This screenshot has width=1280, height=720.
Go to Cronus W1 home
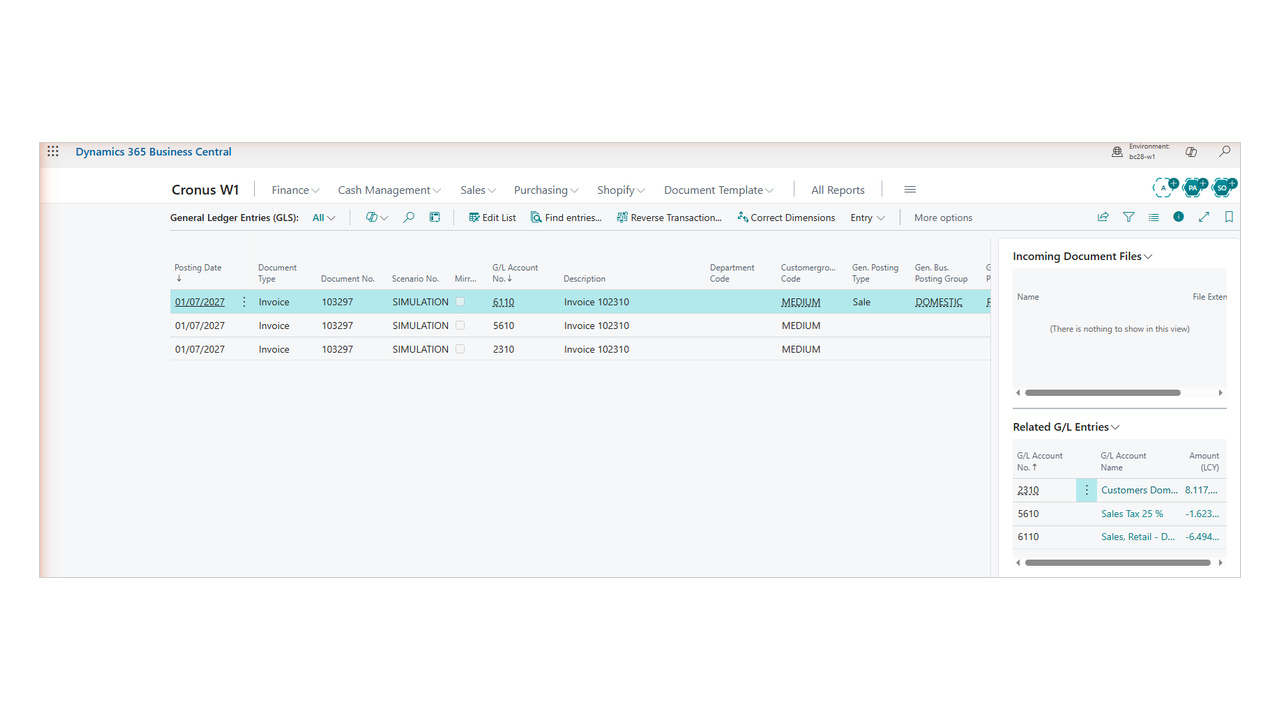205,190
